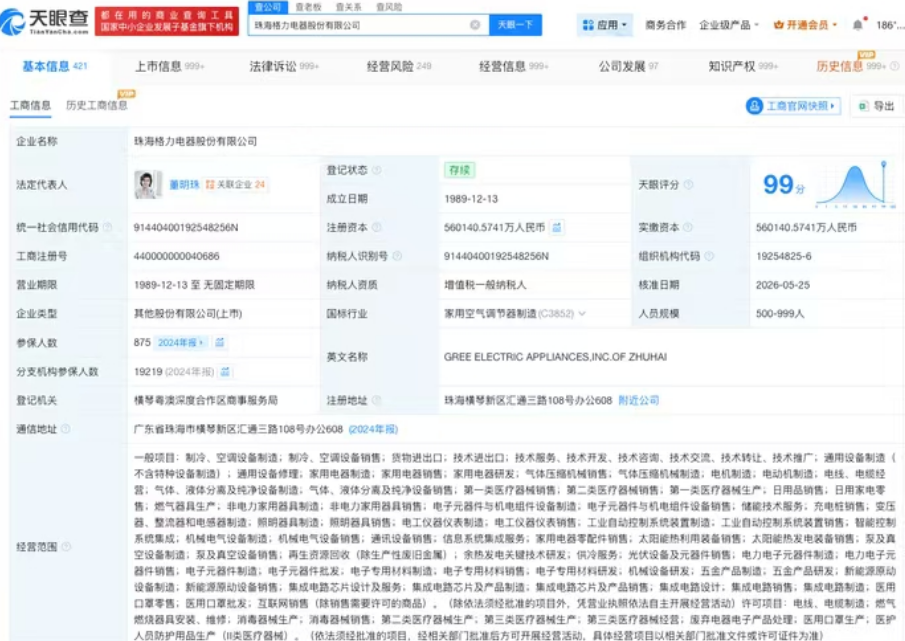The height and width of the screenshot is (641, 905).
Task: Click the legal representative photo thumbnail
Action: 148,185
